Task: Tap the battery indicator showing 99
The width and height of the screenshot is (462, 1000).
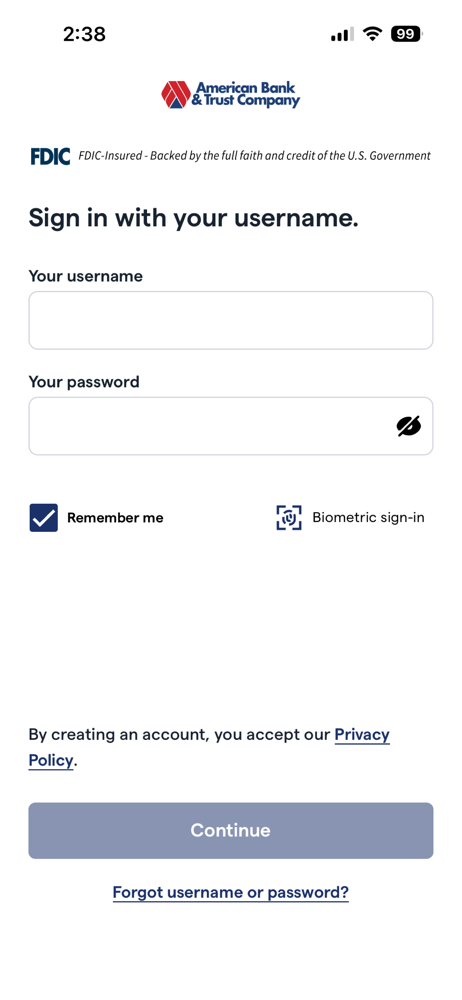Action: 406,34
